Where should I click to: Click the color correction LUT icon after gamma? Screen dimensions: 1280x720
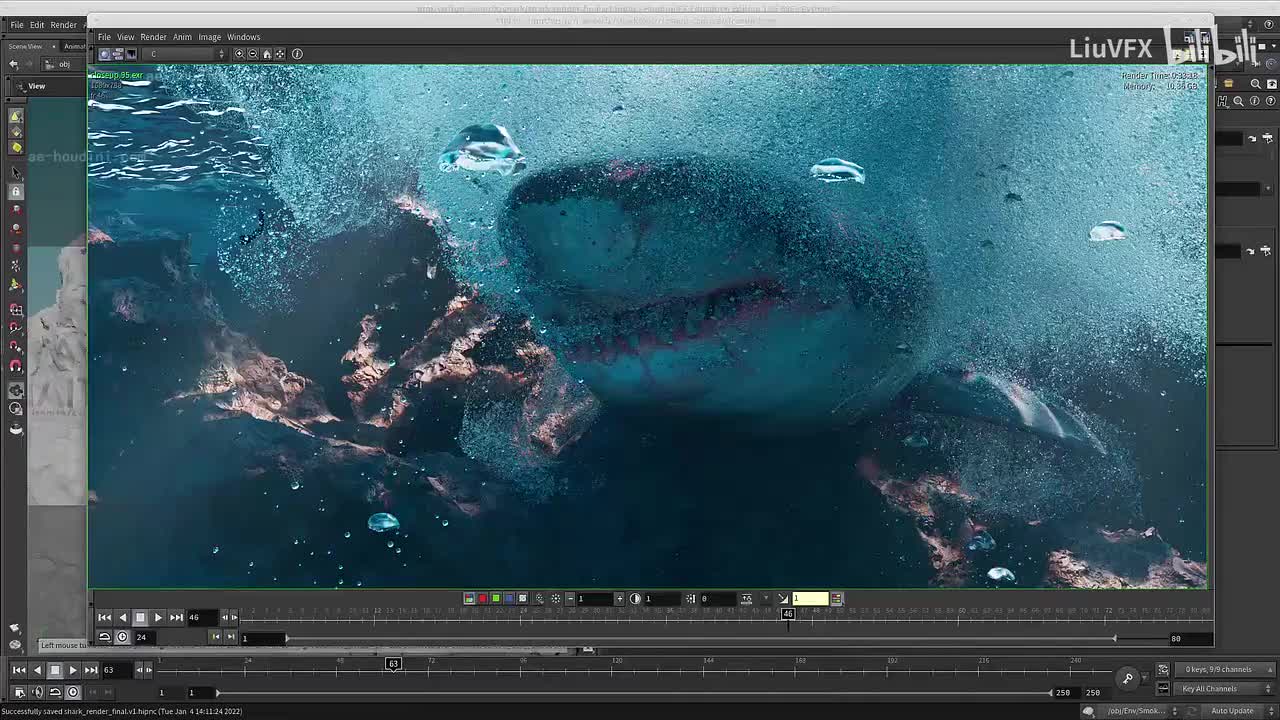coord(837,599)
